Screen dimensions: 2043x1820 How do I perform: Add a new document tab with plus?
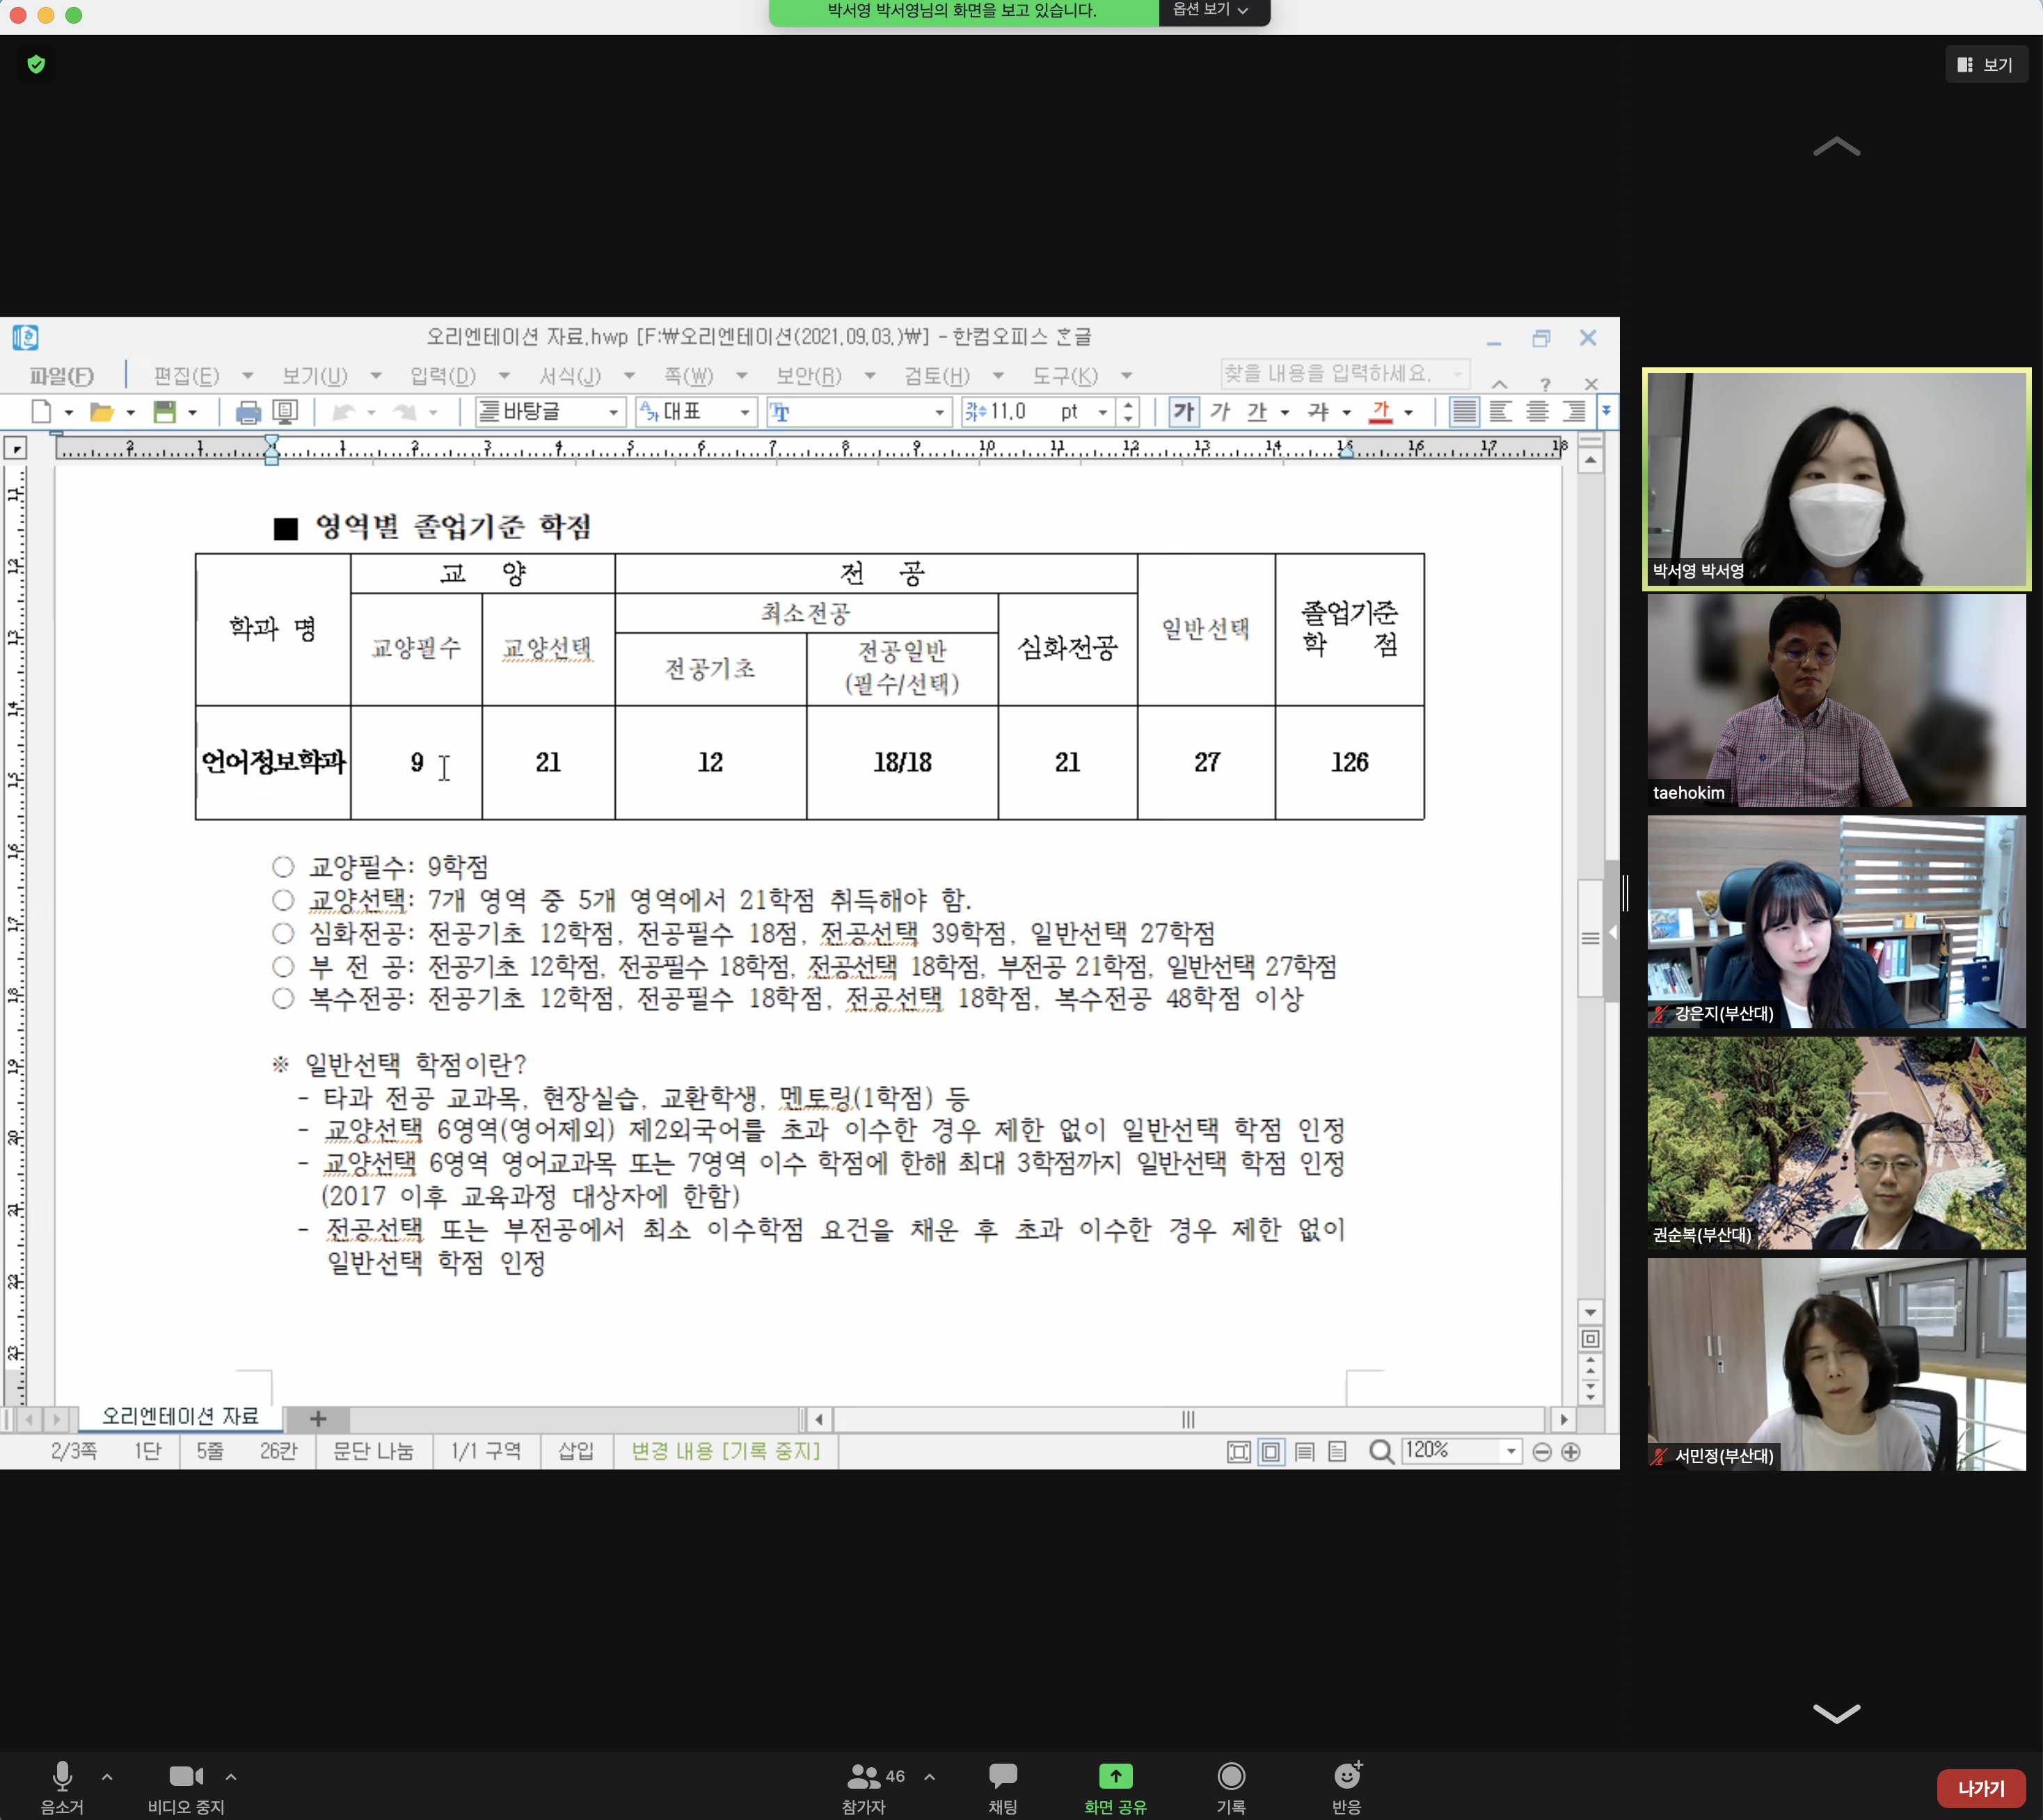point(318,1418)
